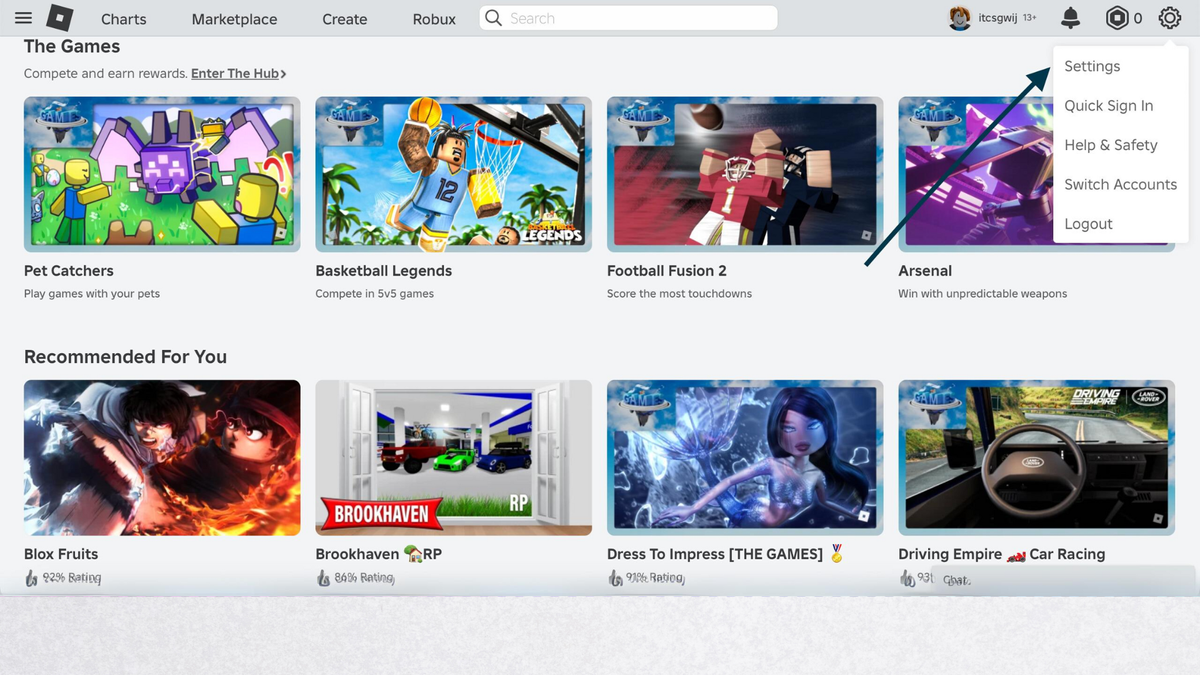Click Dress To Impress [THE GAMES] title
The image size is (1200, 675).
coord(726,554)
